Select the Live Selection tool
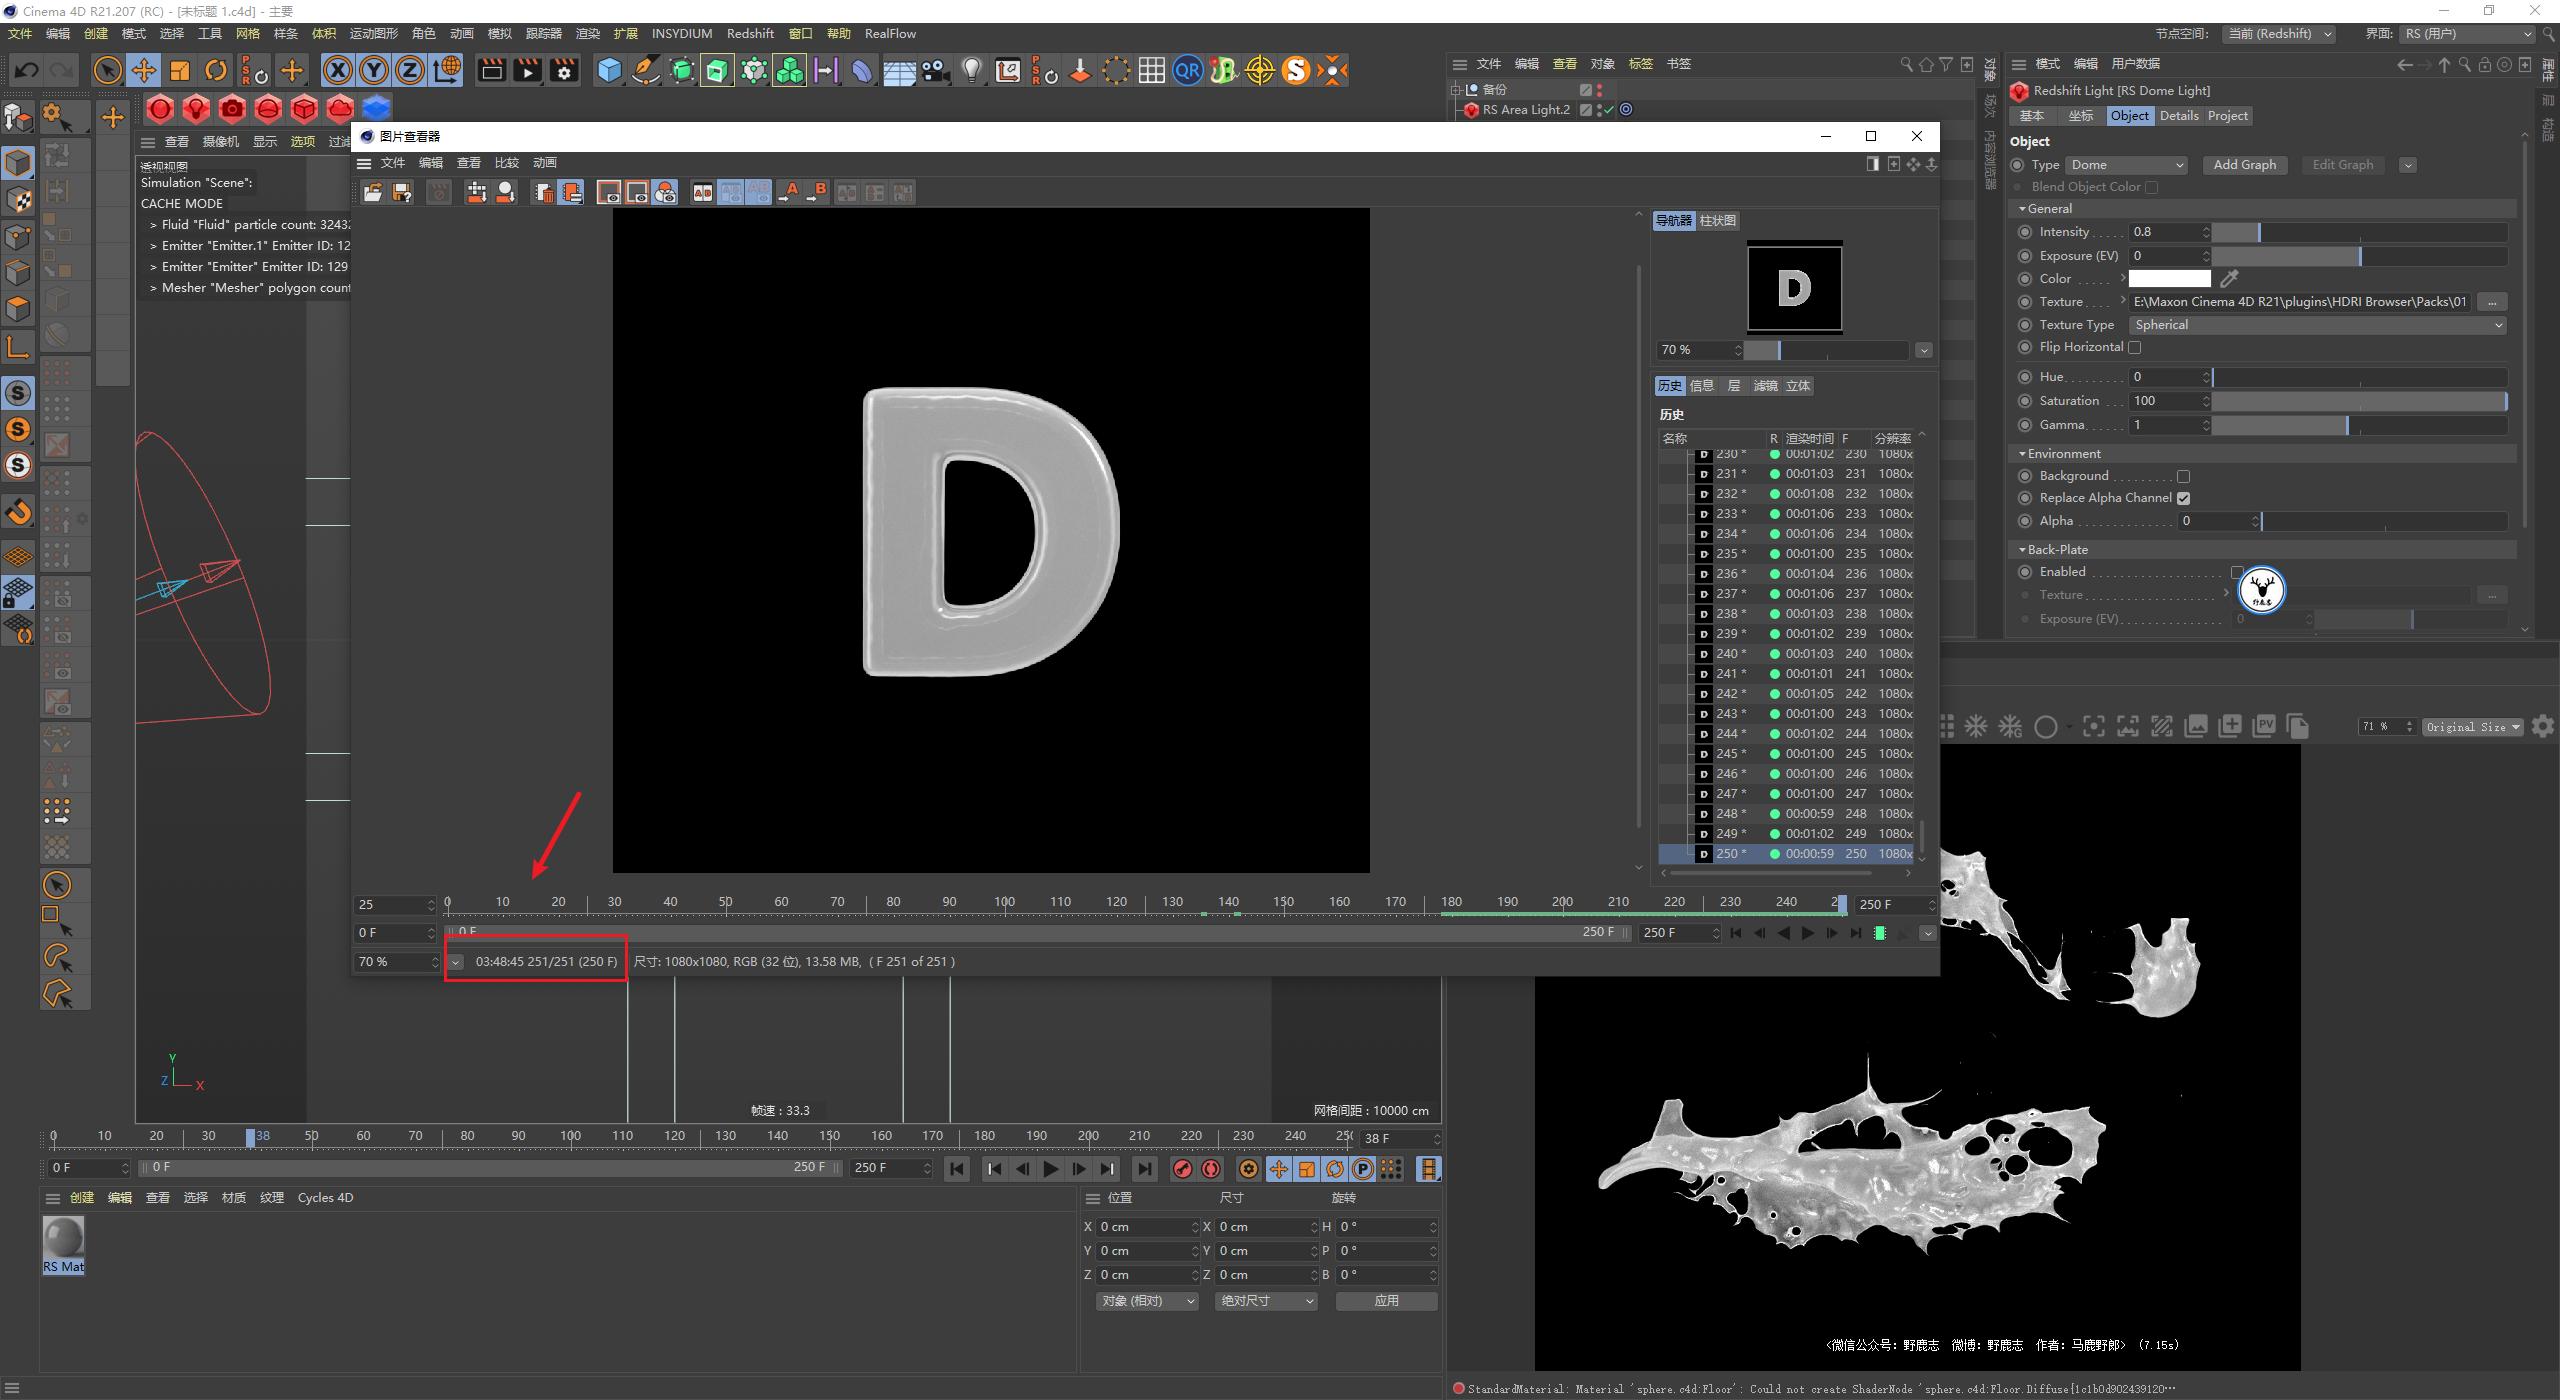 pyautogui.click(x=107, y=70)
